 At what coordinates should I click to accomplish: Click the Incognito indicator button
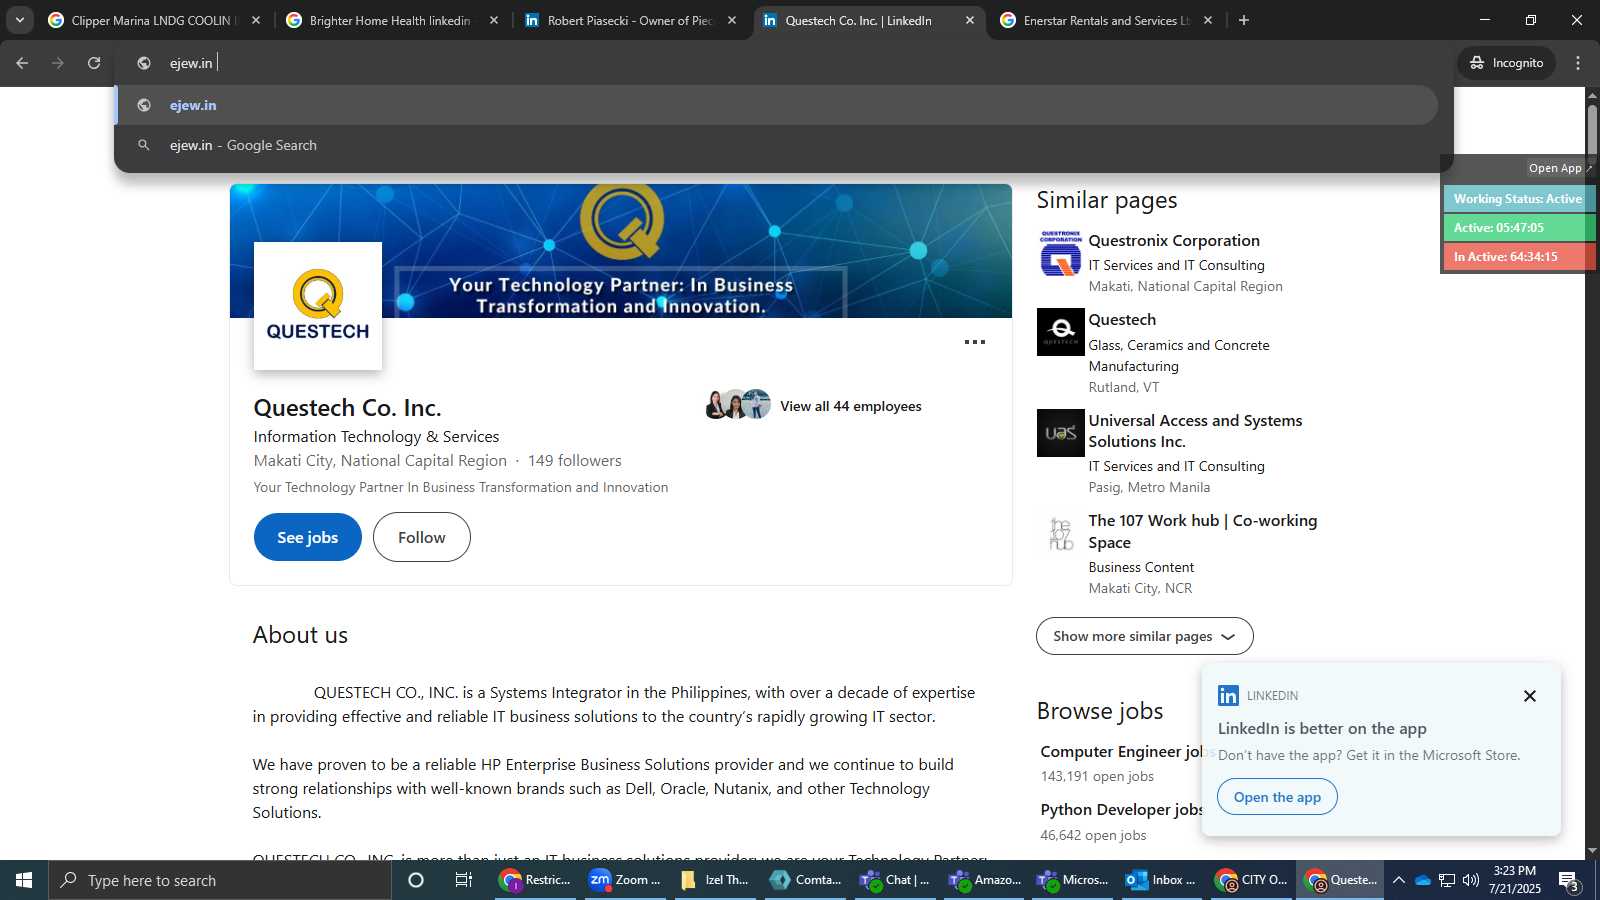[1507, 63]
